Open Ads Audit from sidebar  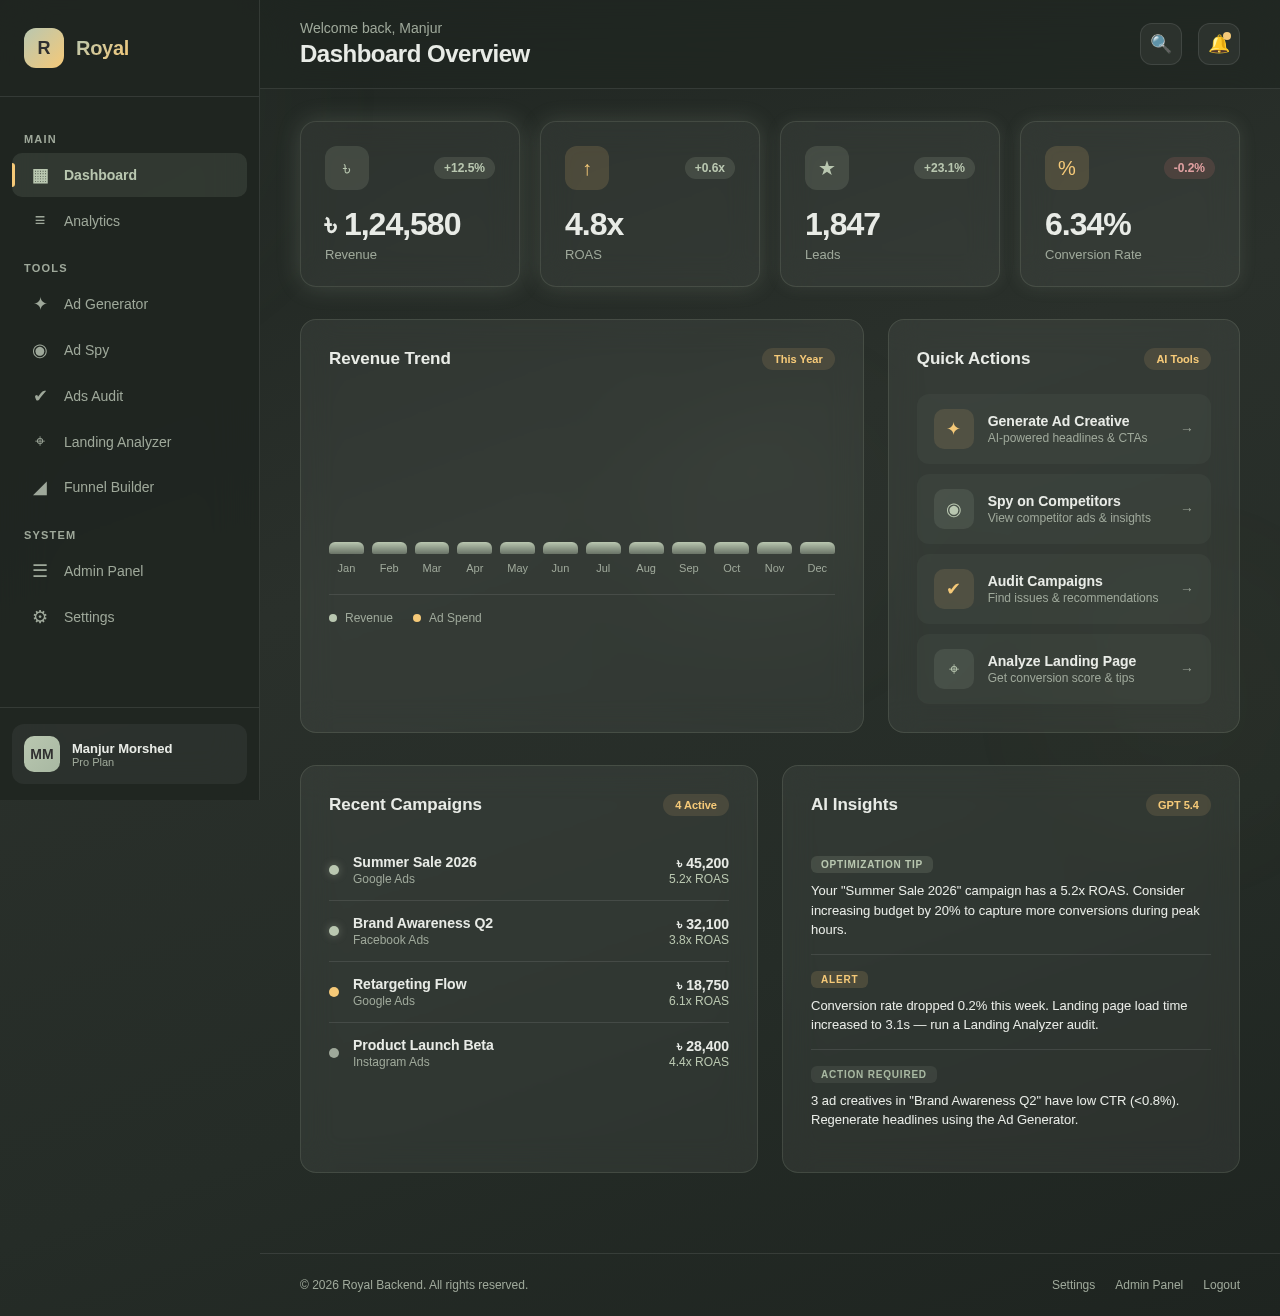pyautogui.click(x=130, y=396)
